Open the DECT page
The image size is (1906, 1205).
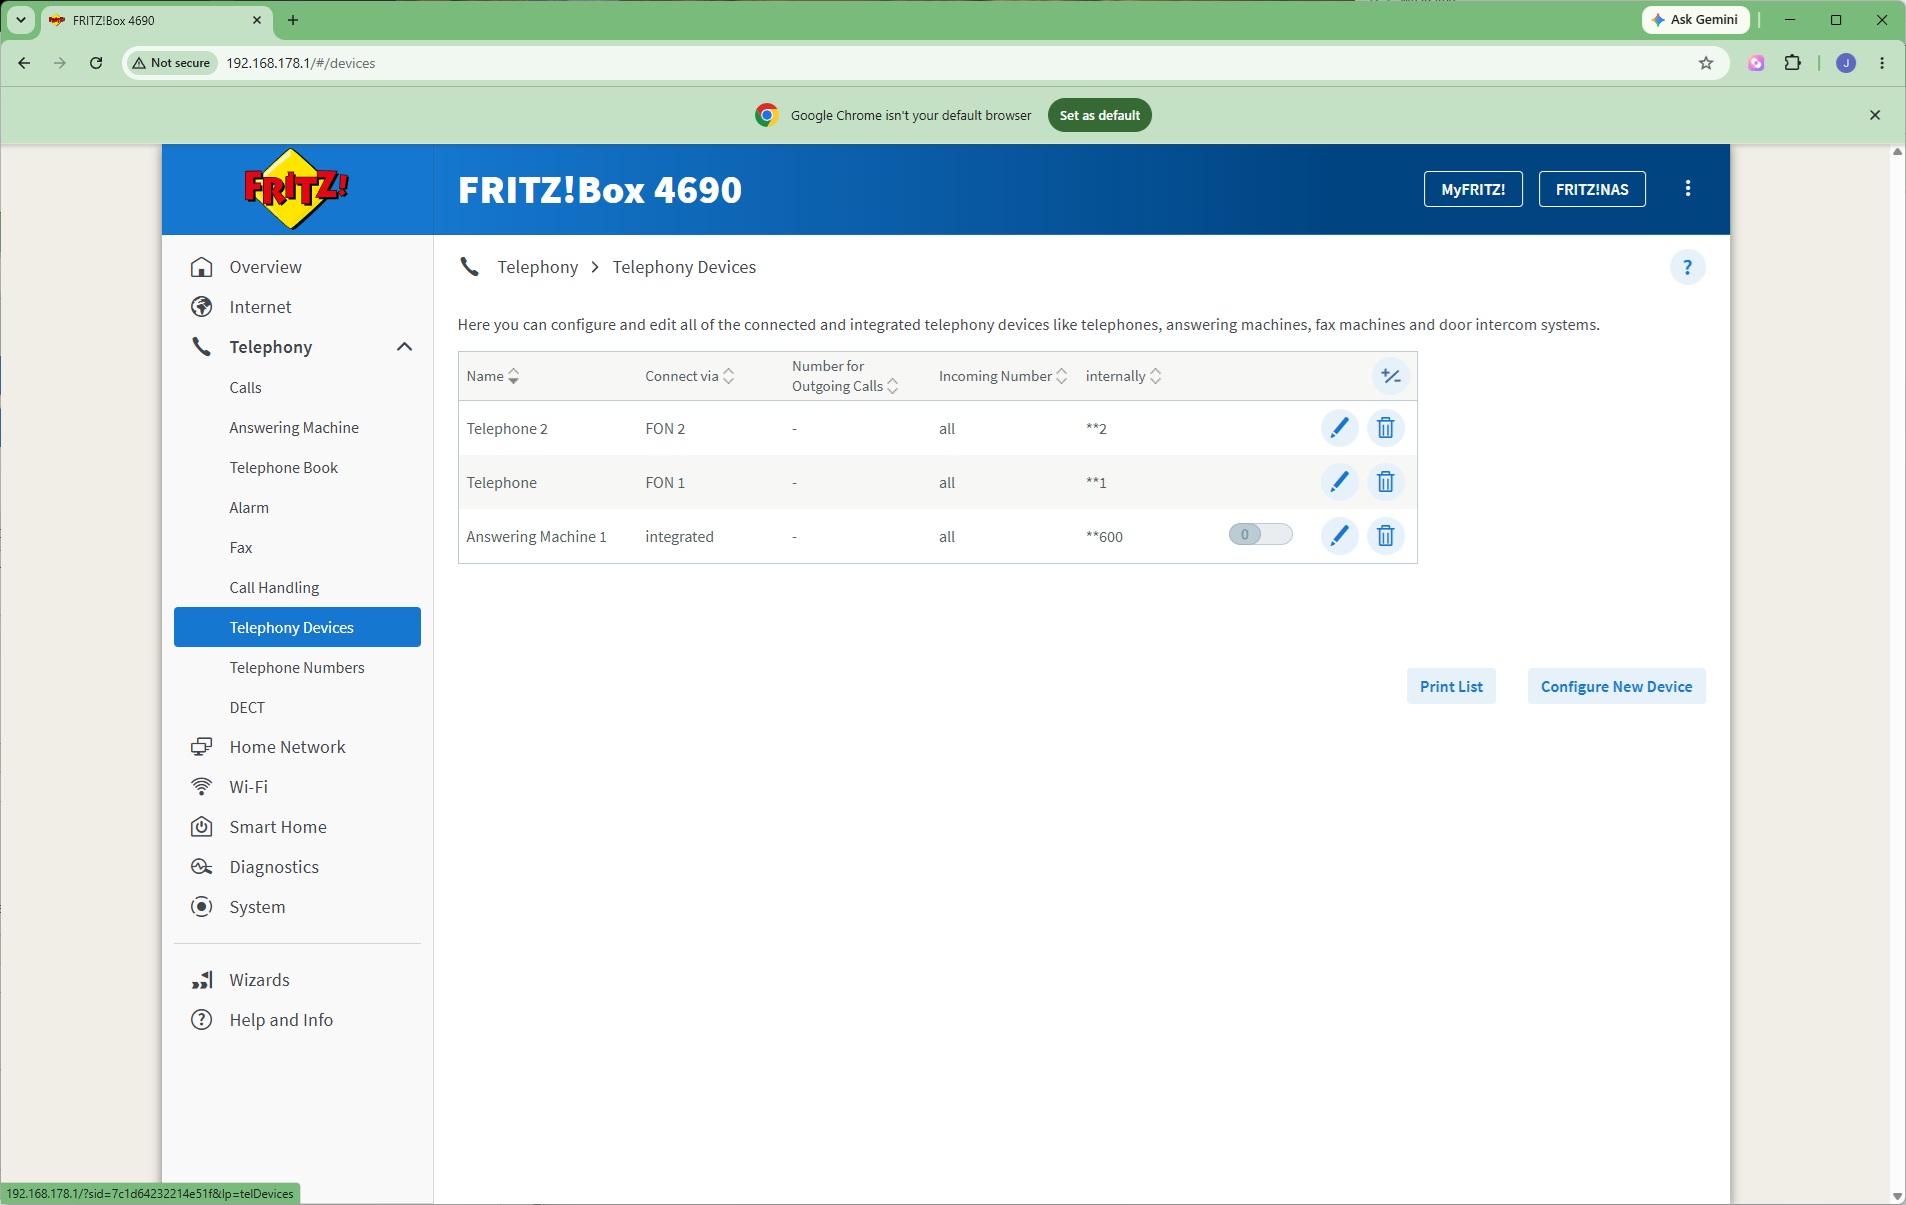[247, 708]
